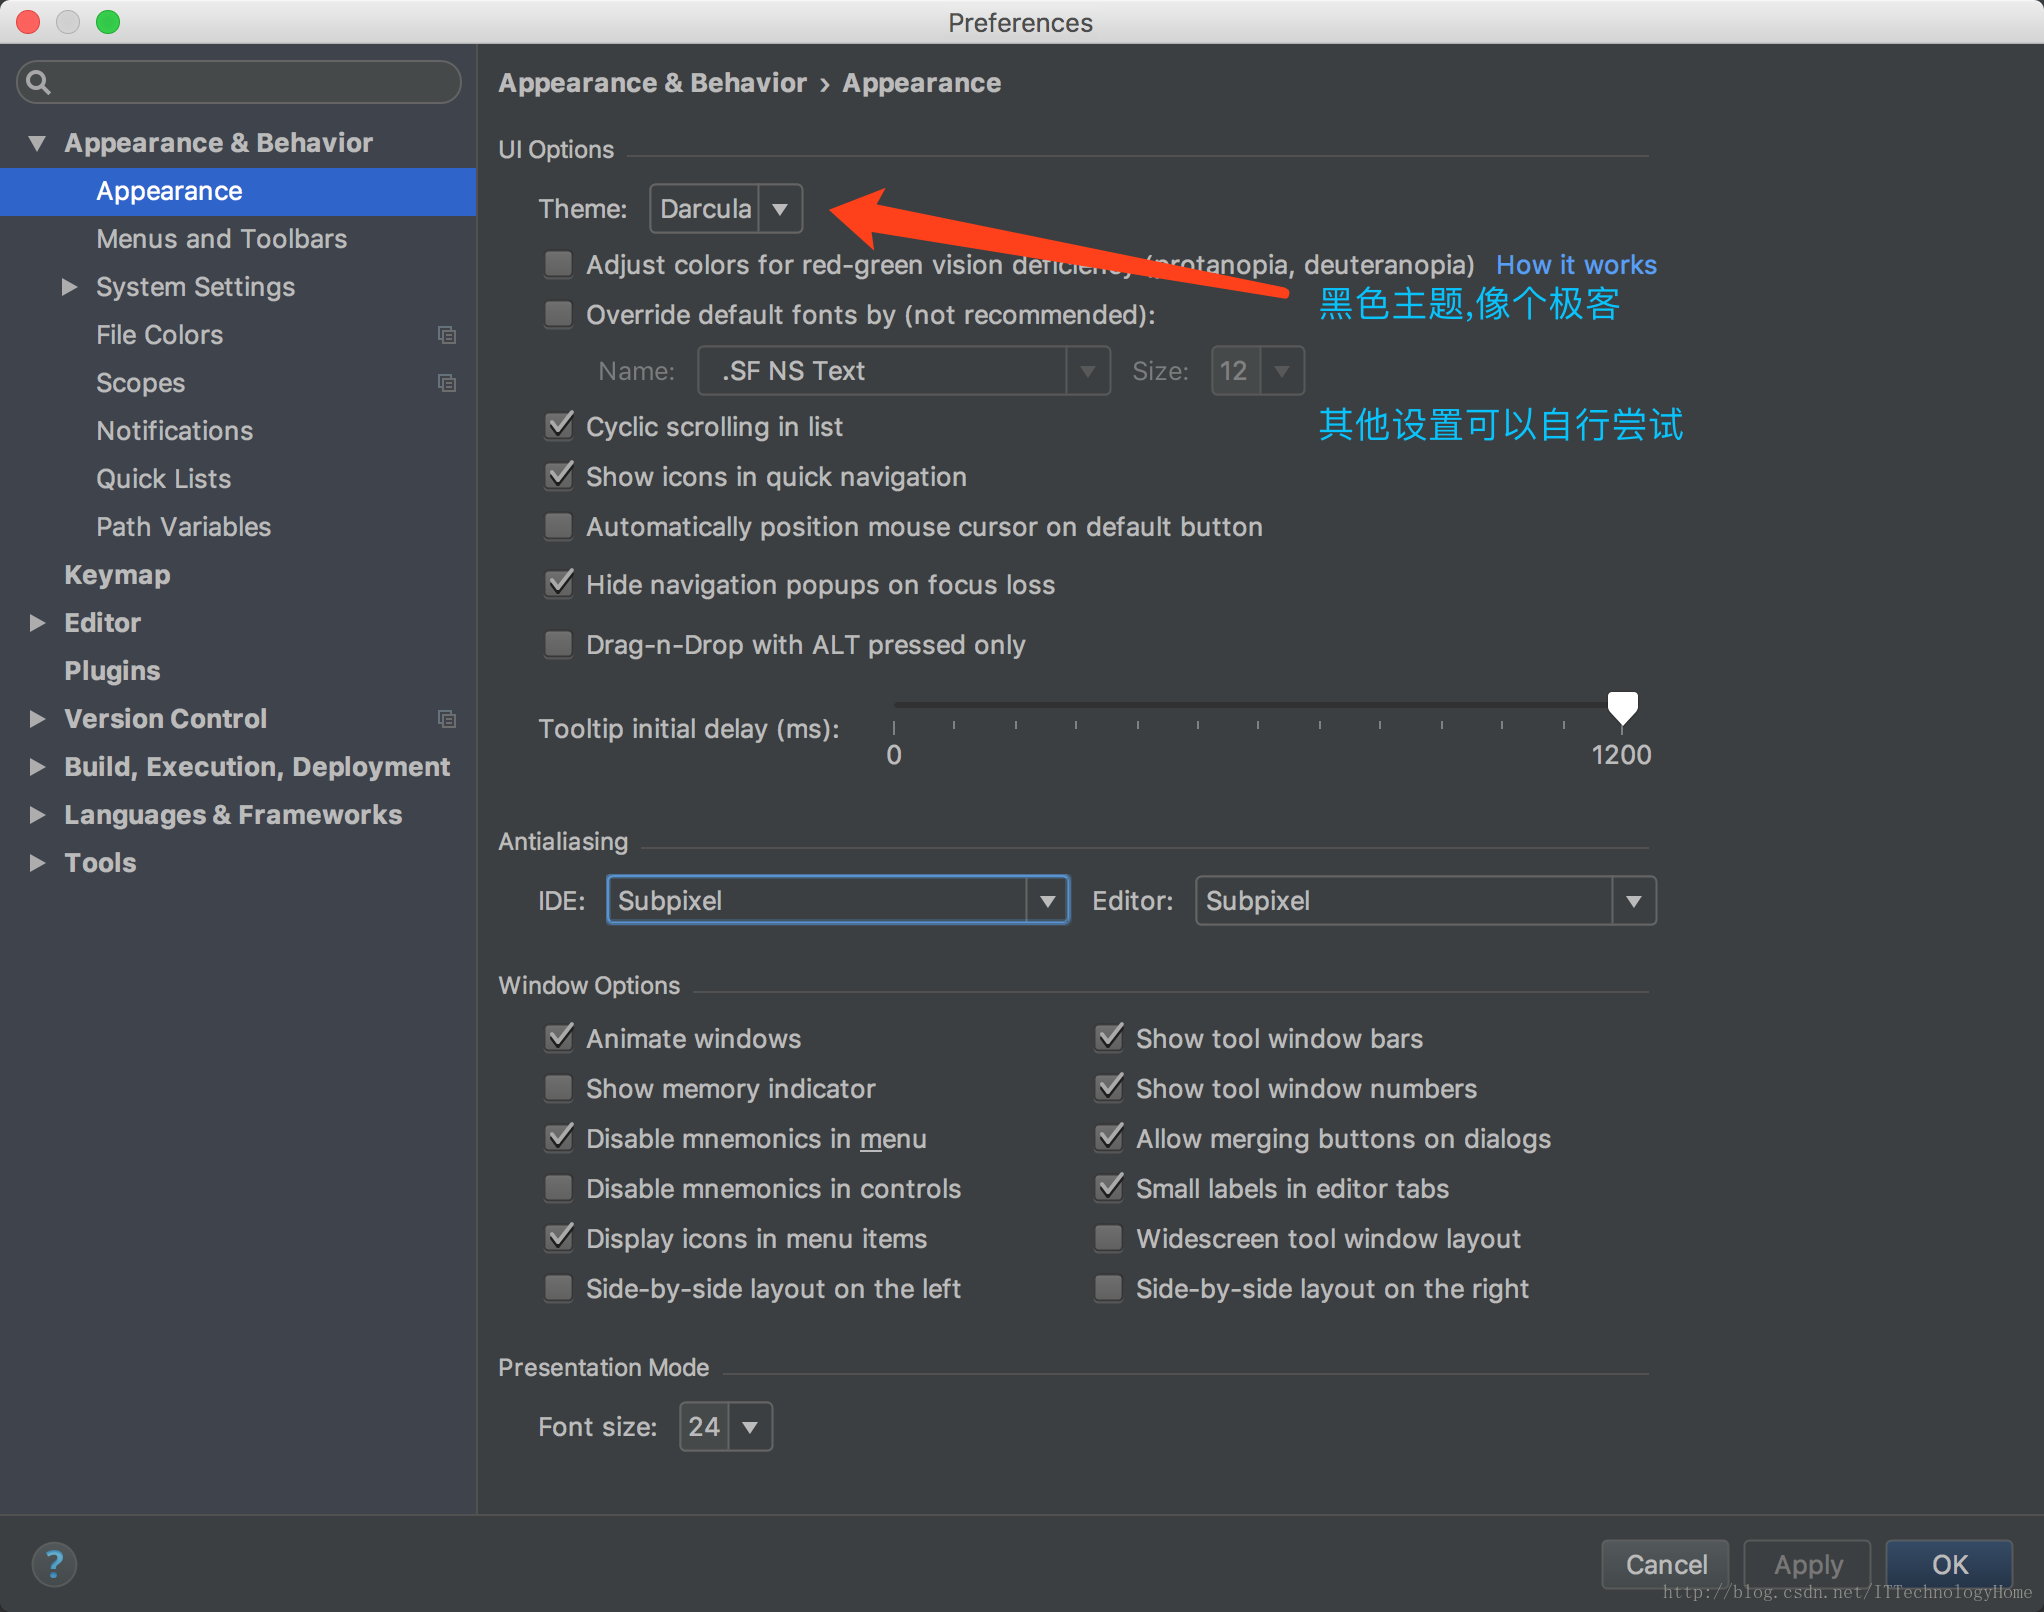Toggle Drag-n-Drop with ALT pressed only
The width and height of the screenshot is (2044, 1612).
(x=561, y=645)
